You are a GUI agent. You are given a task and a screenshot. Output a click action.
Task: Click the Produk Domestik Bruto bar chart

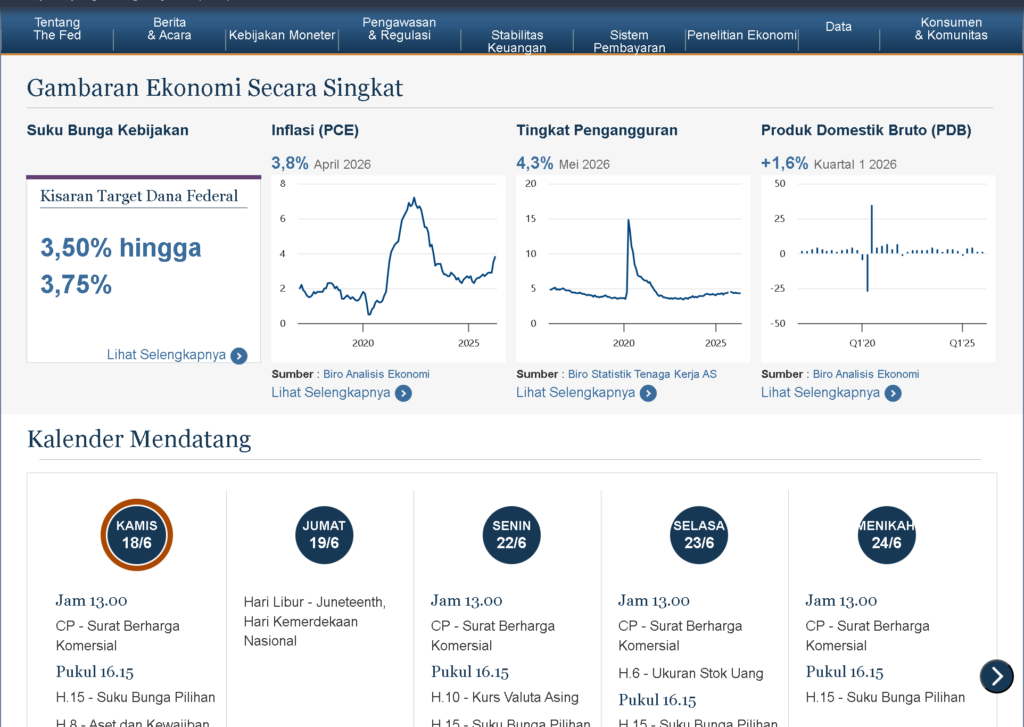tap(878, 268)
